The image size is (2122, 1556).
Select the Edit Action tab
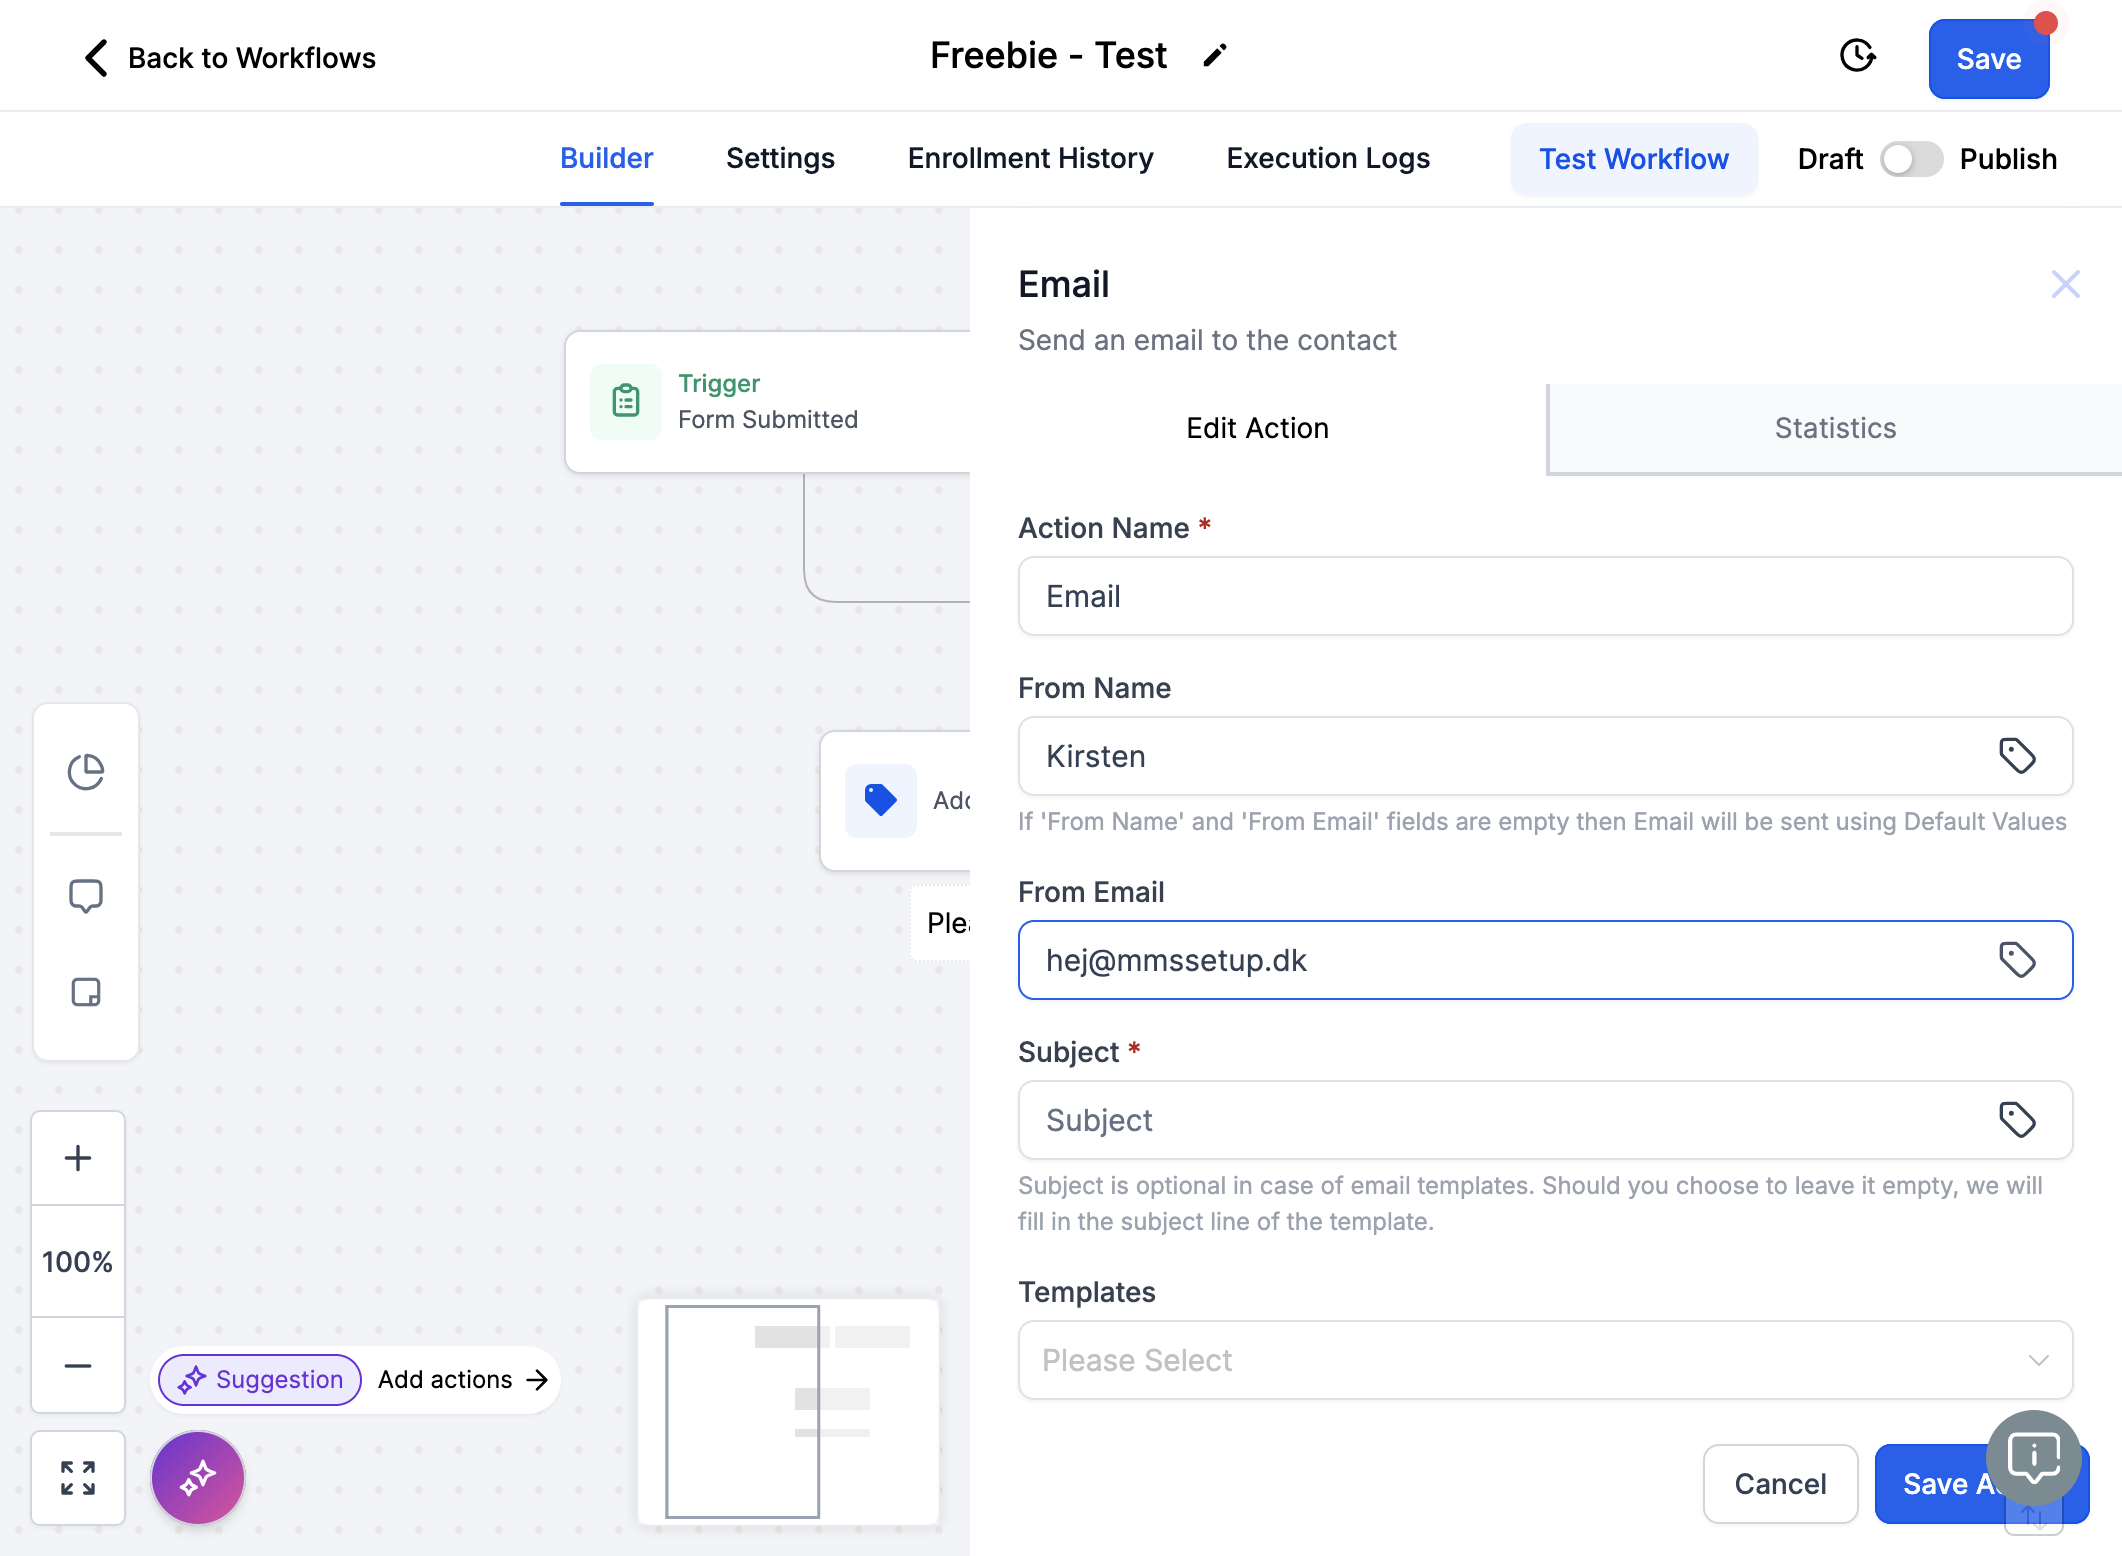click(1257, 428)
